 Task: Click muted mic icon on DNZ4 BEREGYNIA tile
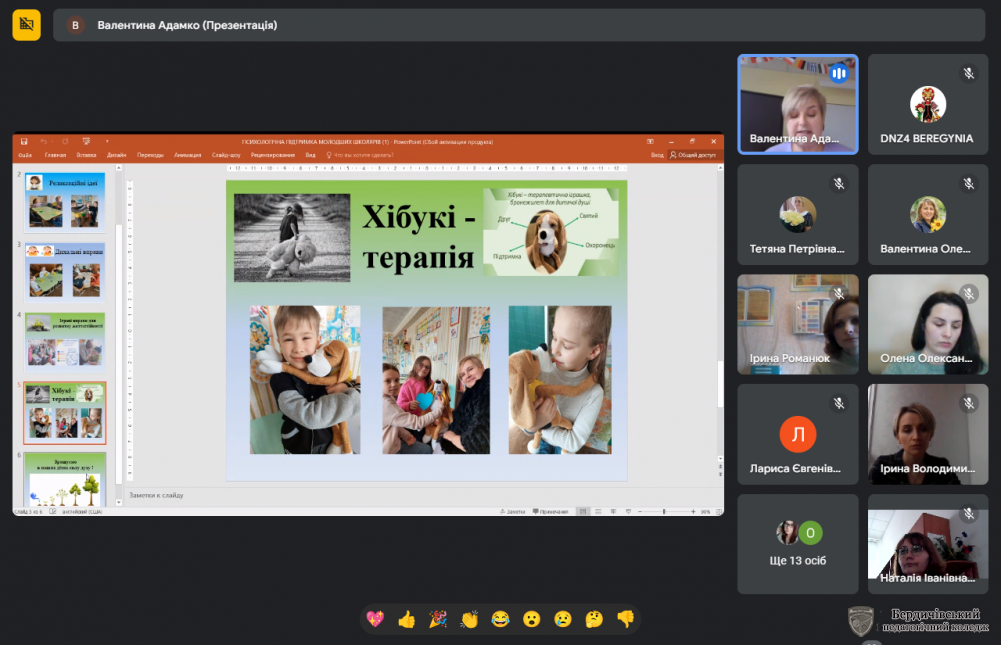tap(968, 73)
